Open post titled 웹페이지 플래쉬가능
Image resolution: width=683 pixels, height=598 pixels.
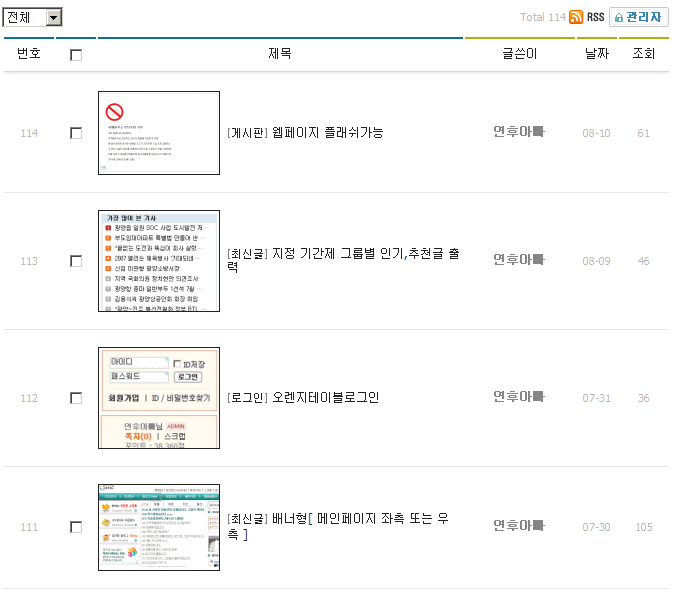[x=305, y=133]
